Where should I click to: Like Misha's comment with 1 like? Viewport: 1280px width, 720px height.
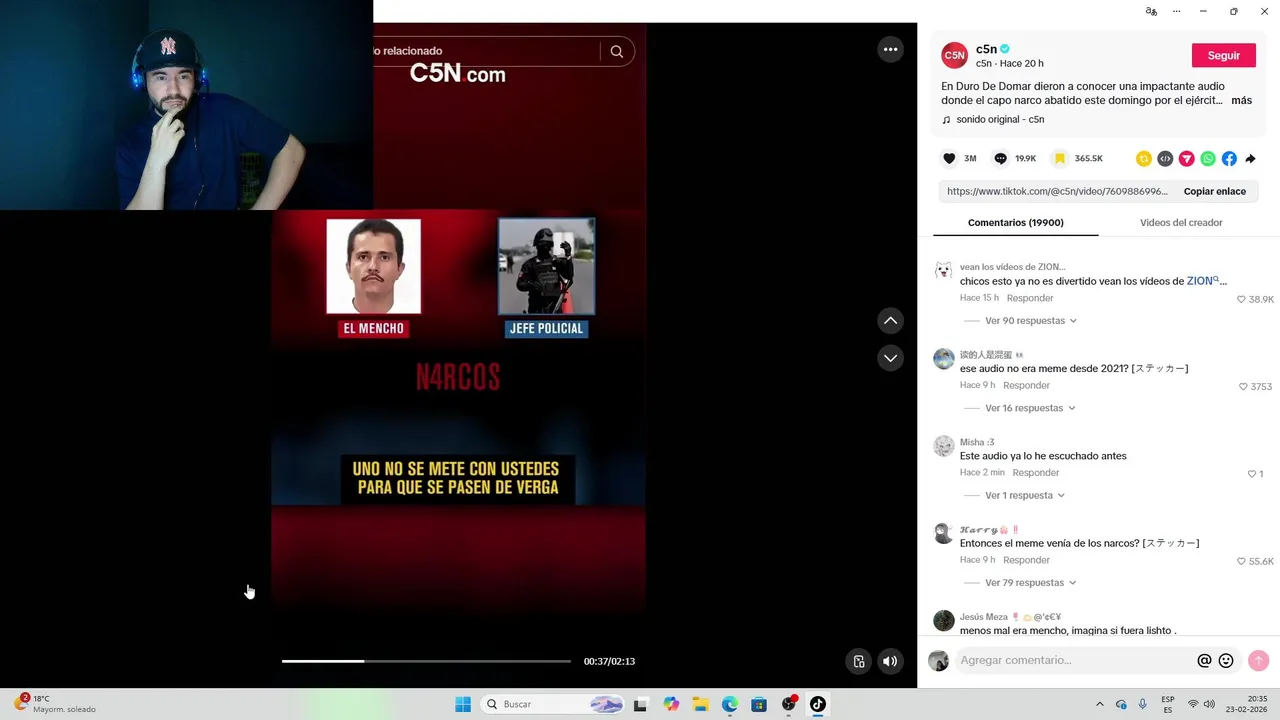point(1251,474)
